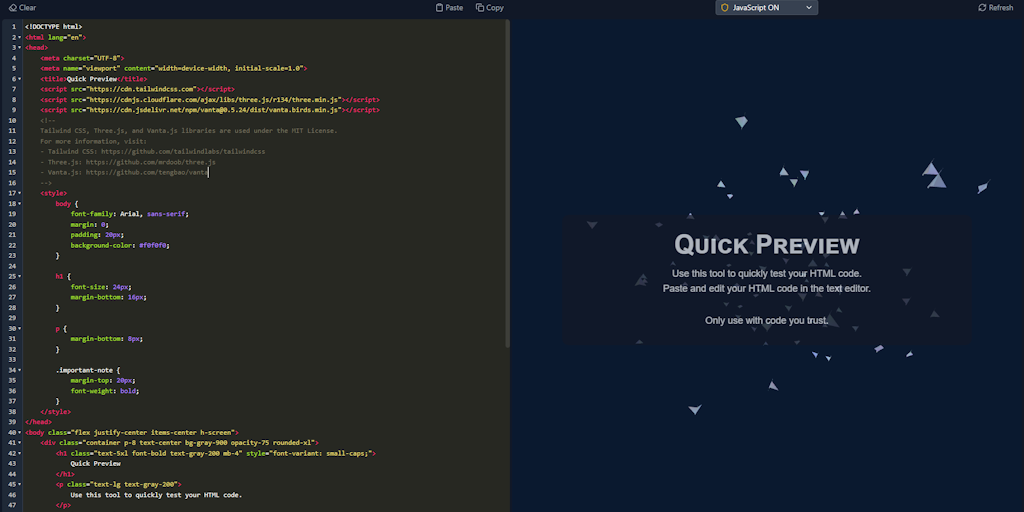Fold the body CSS rule on line 18
Screen dimensions: 1024x512
click(x=19, y=203)
